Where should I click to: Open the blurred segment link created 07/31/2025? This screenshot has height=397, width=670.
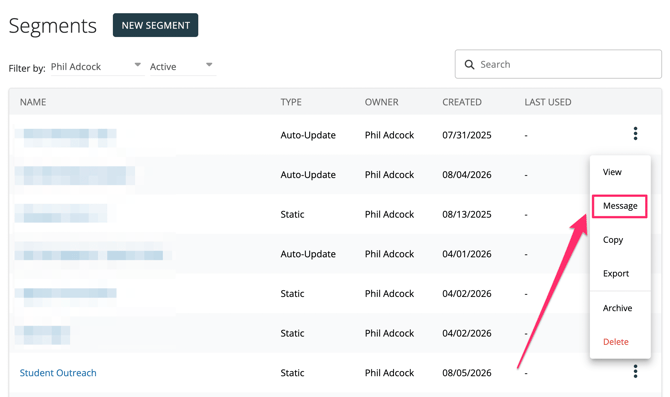coord(65,137)
